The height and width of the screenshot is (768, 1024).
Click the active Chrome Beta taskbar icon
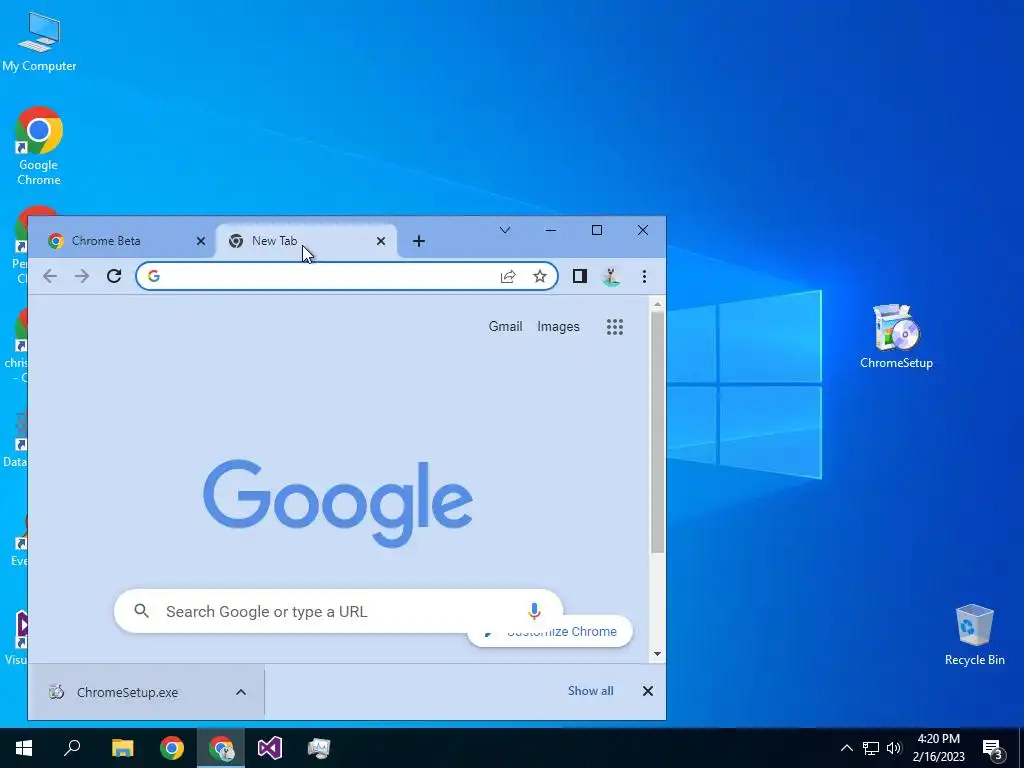221,748
